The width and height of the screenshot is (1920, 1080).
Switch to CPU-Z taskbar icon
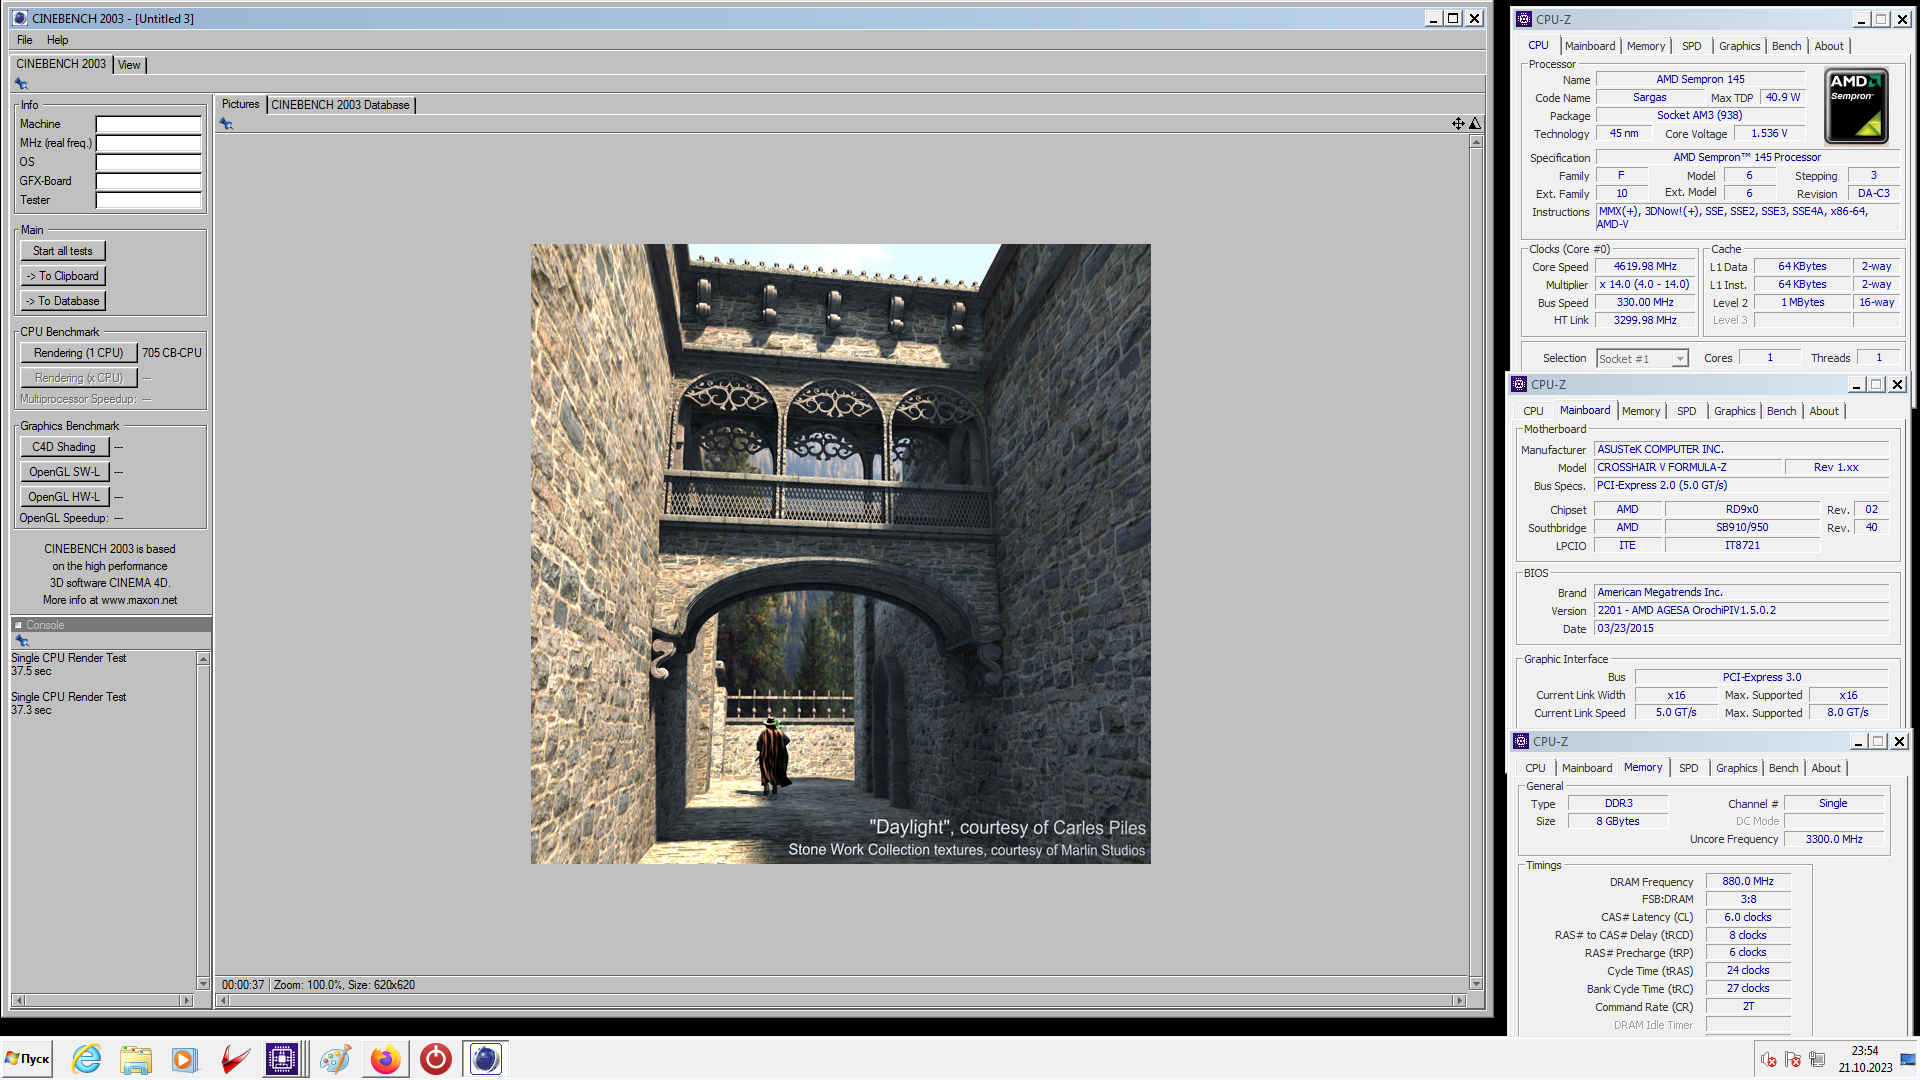click(x=282, y=1059)
